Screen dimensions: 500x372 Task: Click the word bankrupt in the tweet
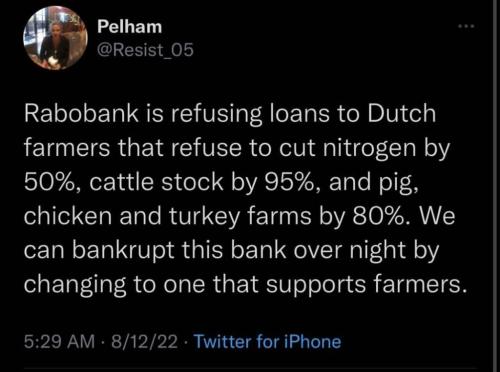click(123, 251)
